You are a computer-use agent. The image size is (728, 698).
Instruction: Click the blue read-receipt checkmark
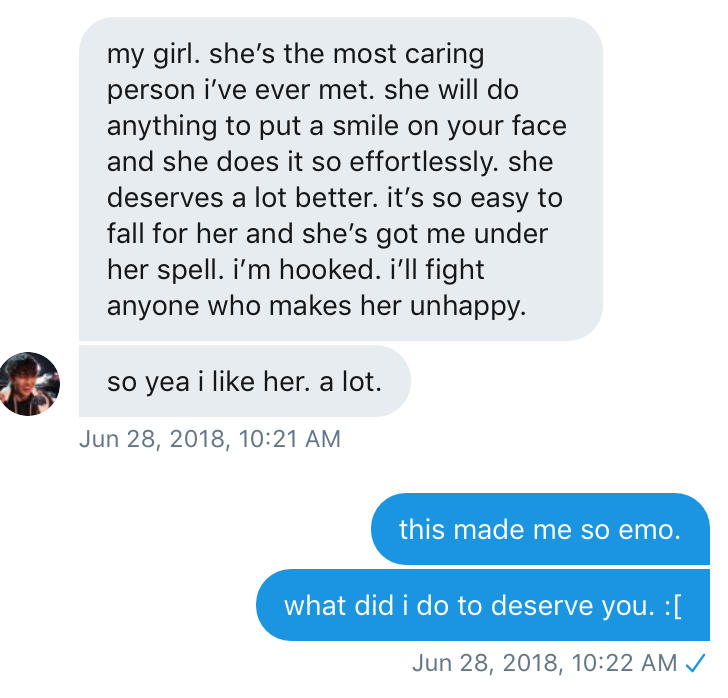[x=697, y=663]
